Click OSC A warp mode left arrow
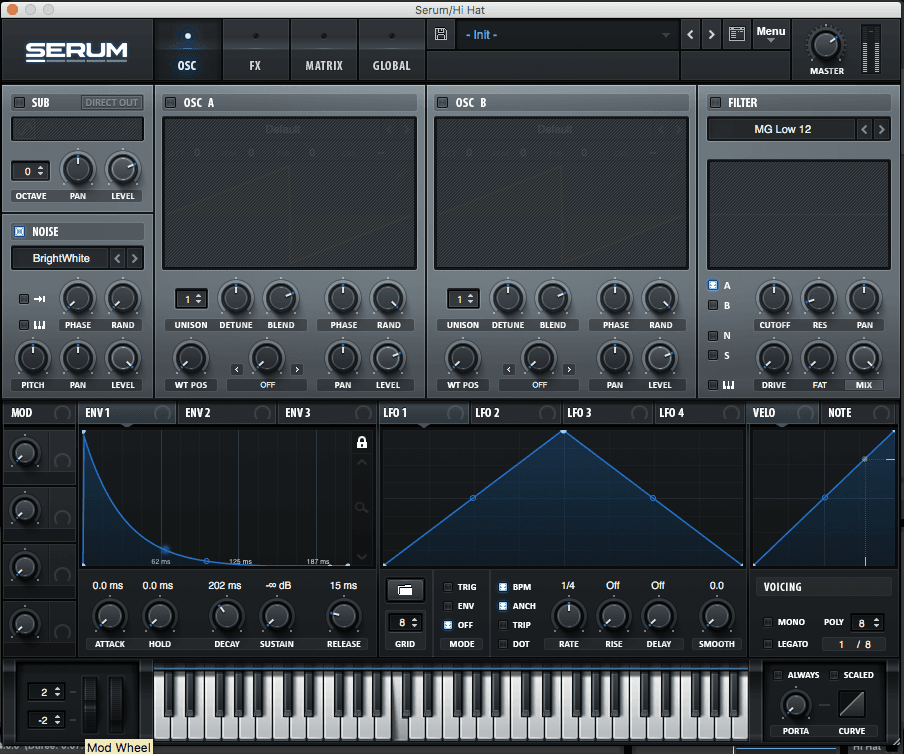The height and width of the screenshot is (754, 904). (x=236, y=370)
